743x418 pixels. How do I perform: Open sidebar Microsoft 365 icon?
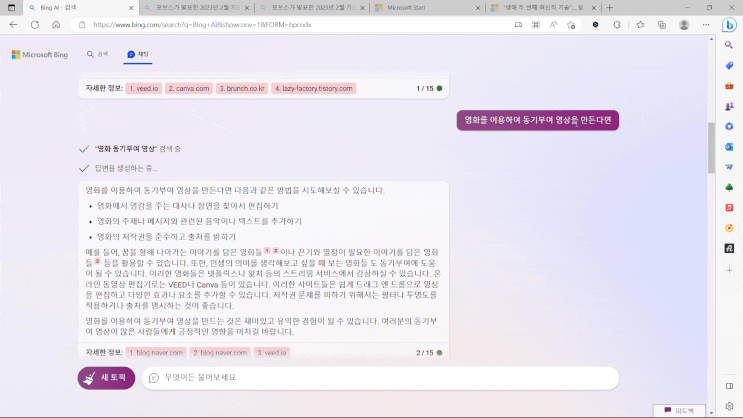pos(729,127)
